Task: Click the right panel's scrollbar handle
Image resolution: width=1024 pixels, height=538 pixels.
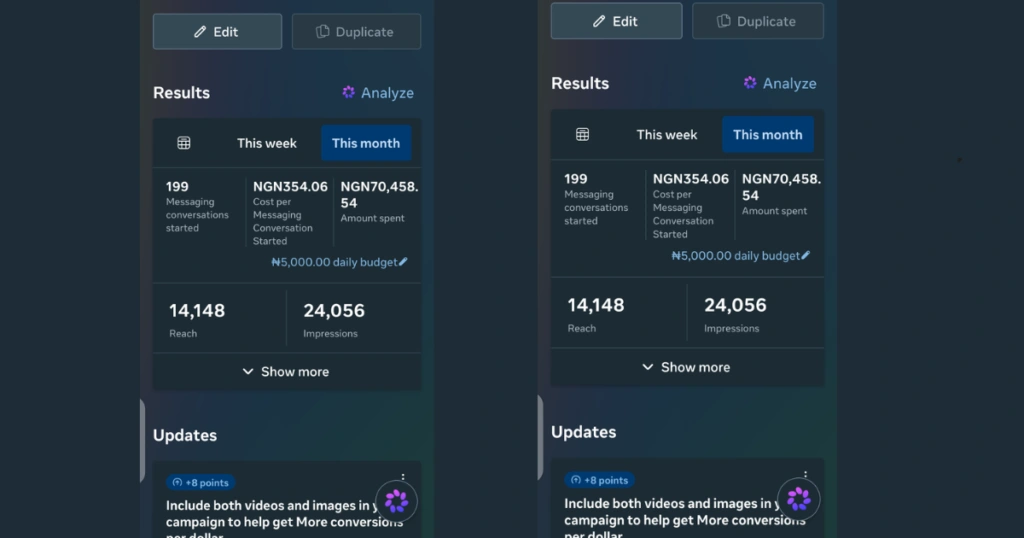Action: click(540, 437)
